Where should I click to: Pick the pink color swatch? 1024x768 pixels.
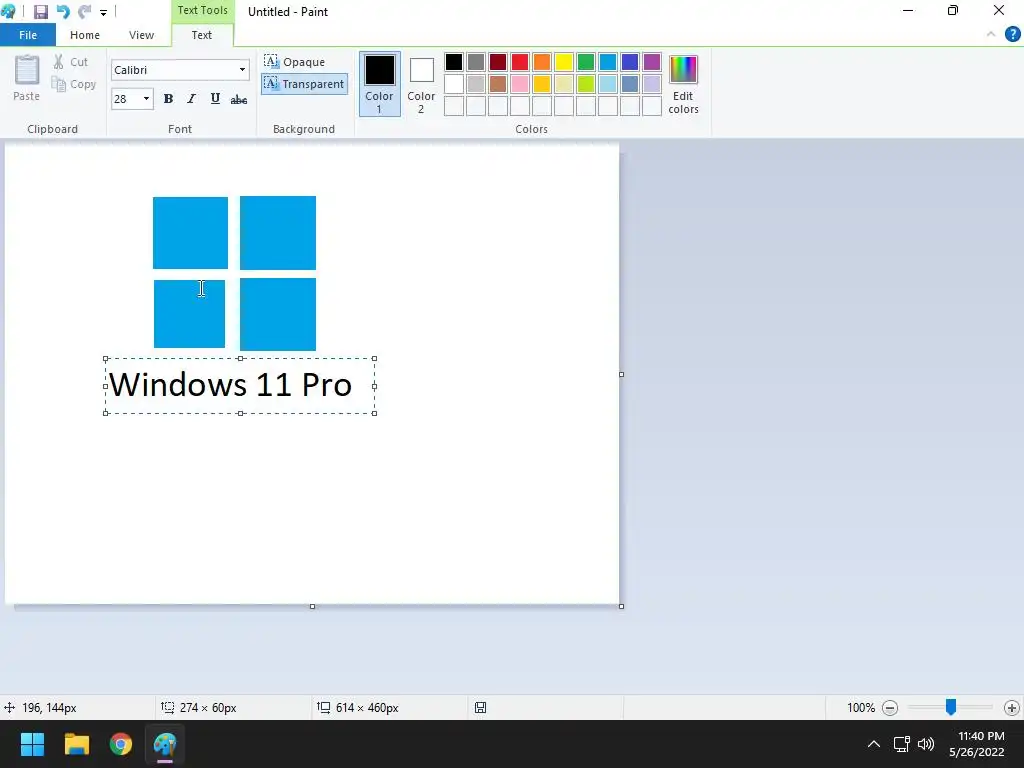tap(520, 84)
